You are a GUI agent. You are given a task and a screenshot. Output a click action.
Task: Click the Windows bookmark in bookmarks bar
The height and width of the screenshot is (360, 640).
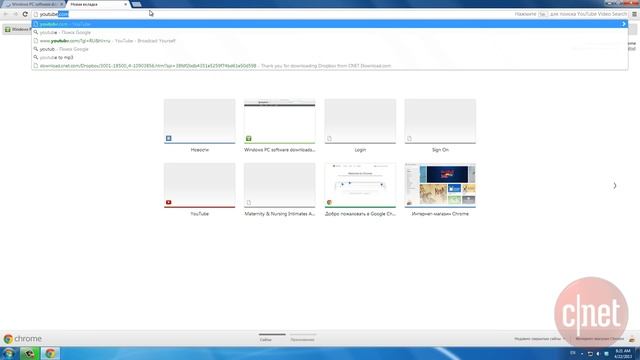coord(18,29)
